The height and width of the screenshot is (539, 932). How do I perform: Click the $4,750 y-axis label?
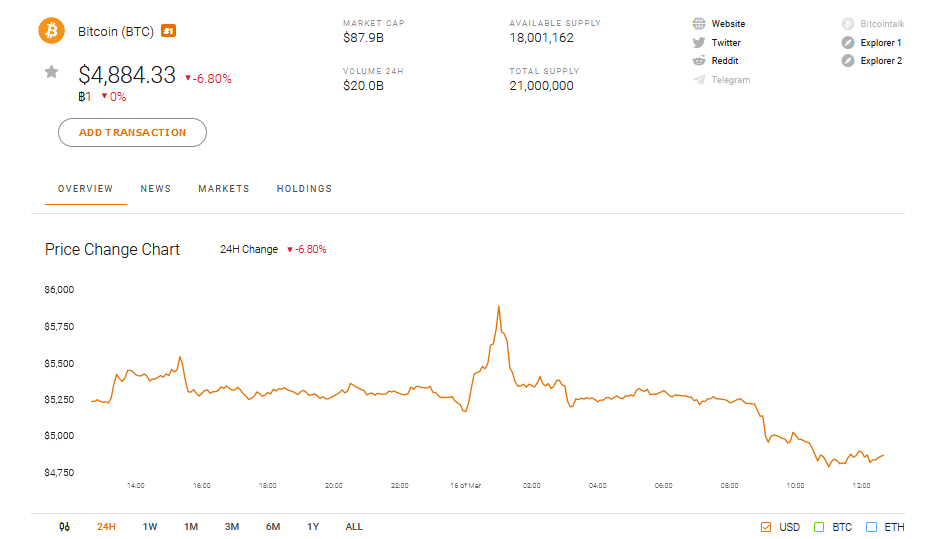click(59, 473)
